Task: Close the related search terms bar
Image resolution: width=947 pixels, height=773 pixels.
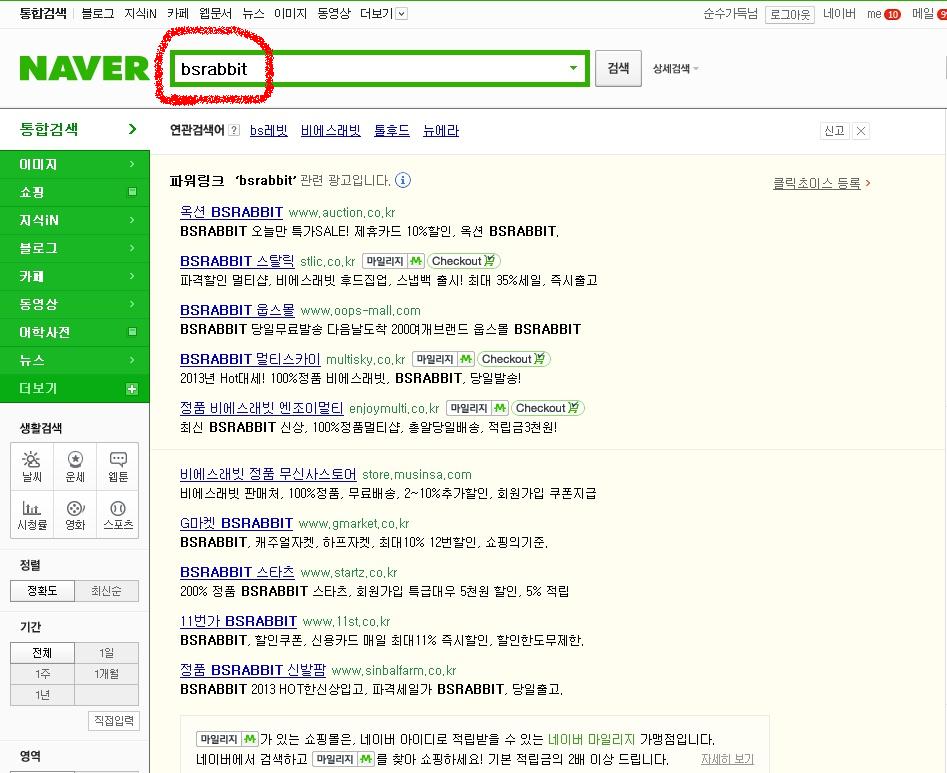Action: 861,130
